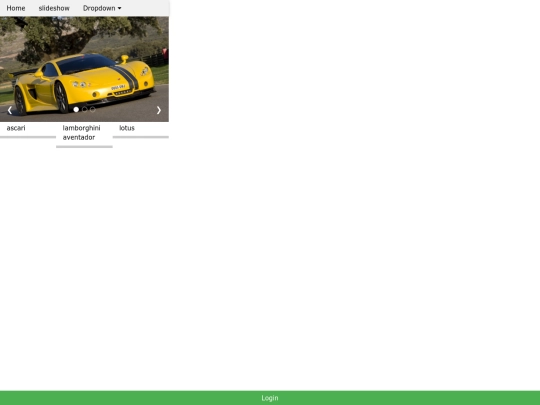The height and width of the screenshot is (405, 540).
Task: Expand the Dropdown menu
Action: [102, 8]
